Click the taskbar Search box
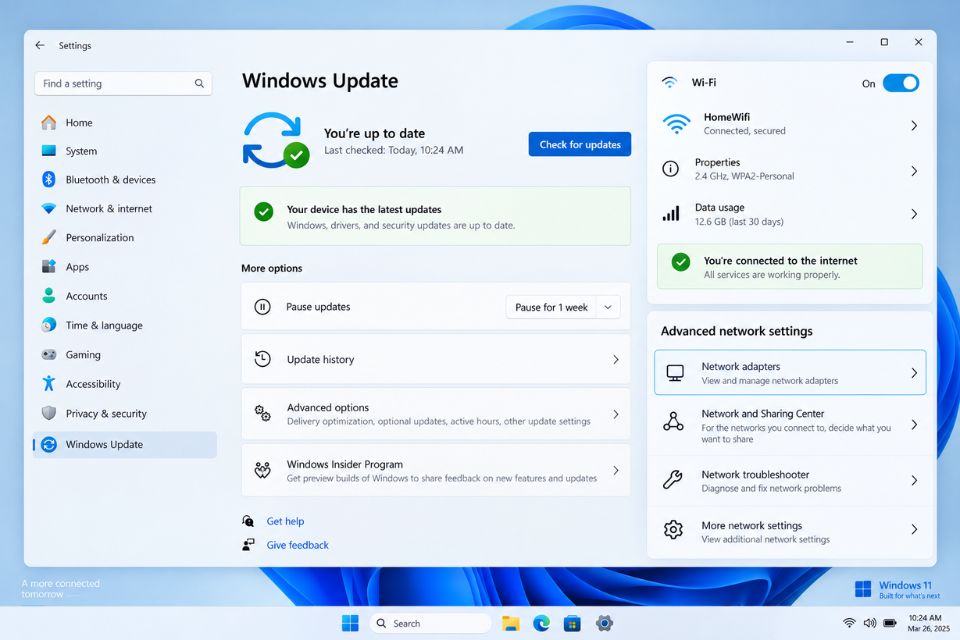 [430, 623]
